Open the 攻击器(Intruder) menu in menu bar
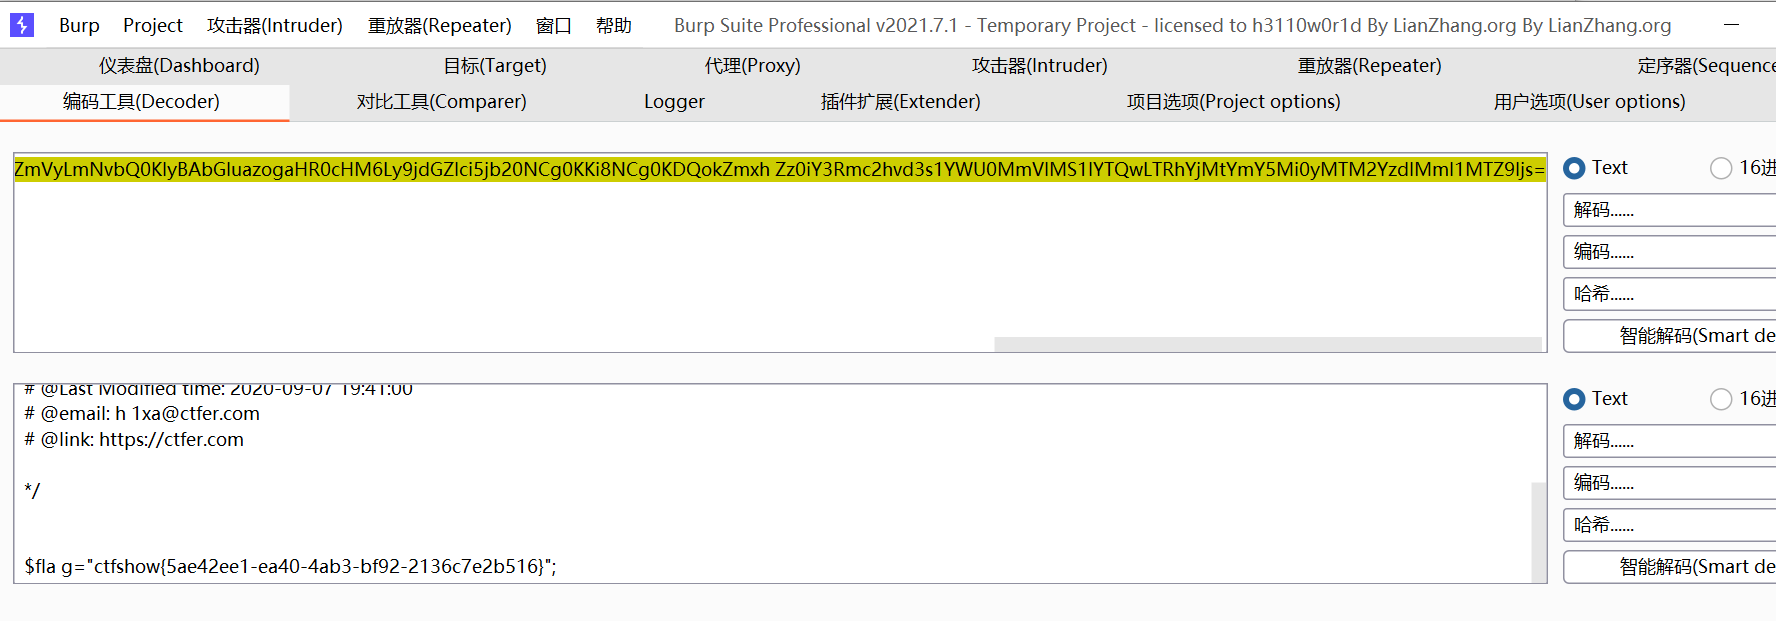The image size is (1776, 621). tap(275, 25)
